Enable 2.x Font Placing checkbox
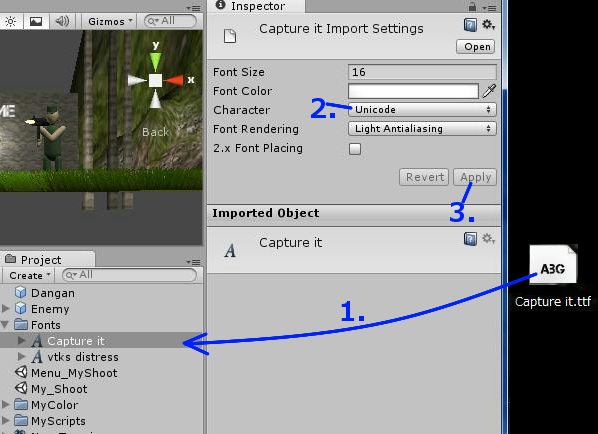The width and height of the screenshot is (598, 434). click(355, 149)
